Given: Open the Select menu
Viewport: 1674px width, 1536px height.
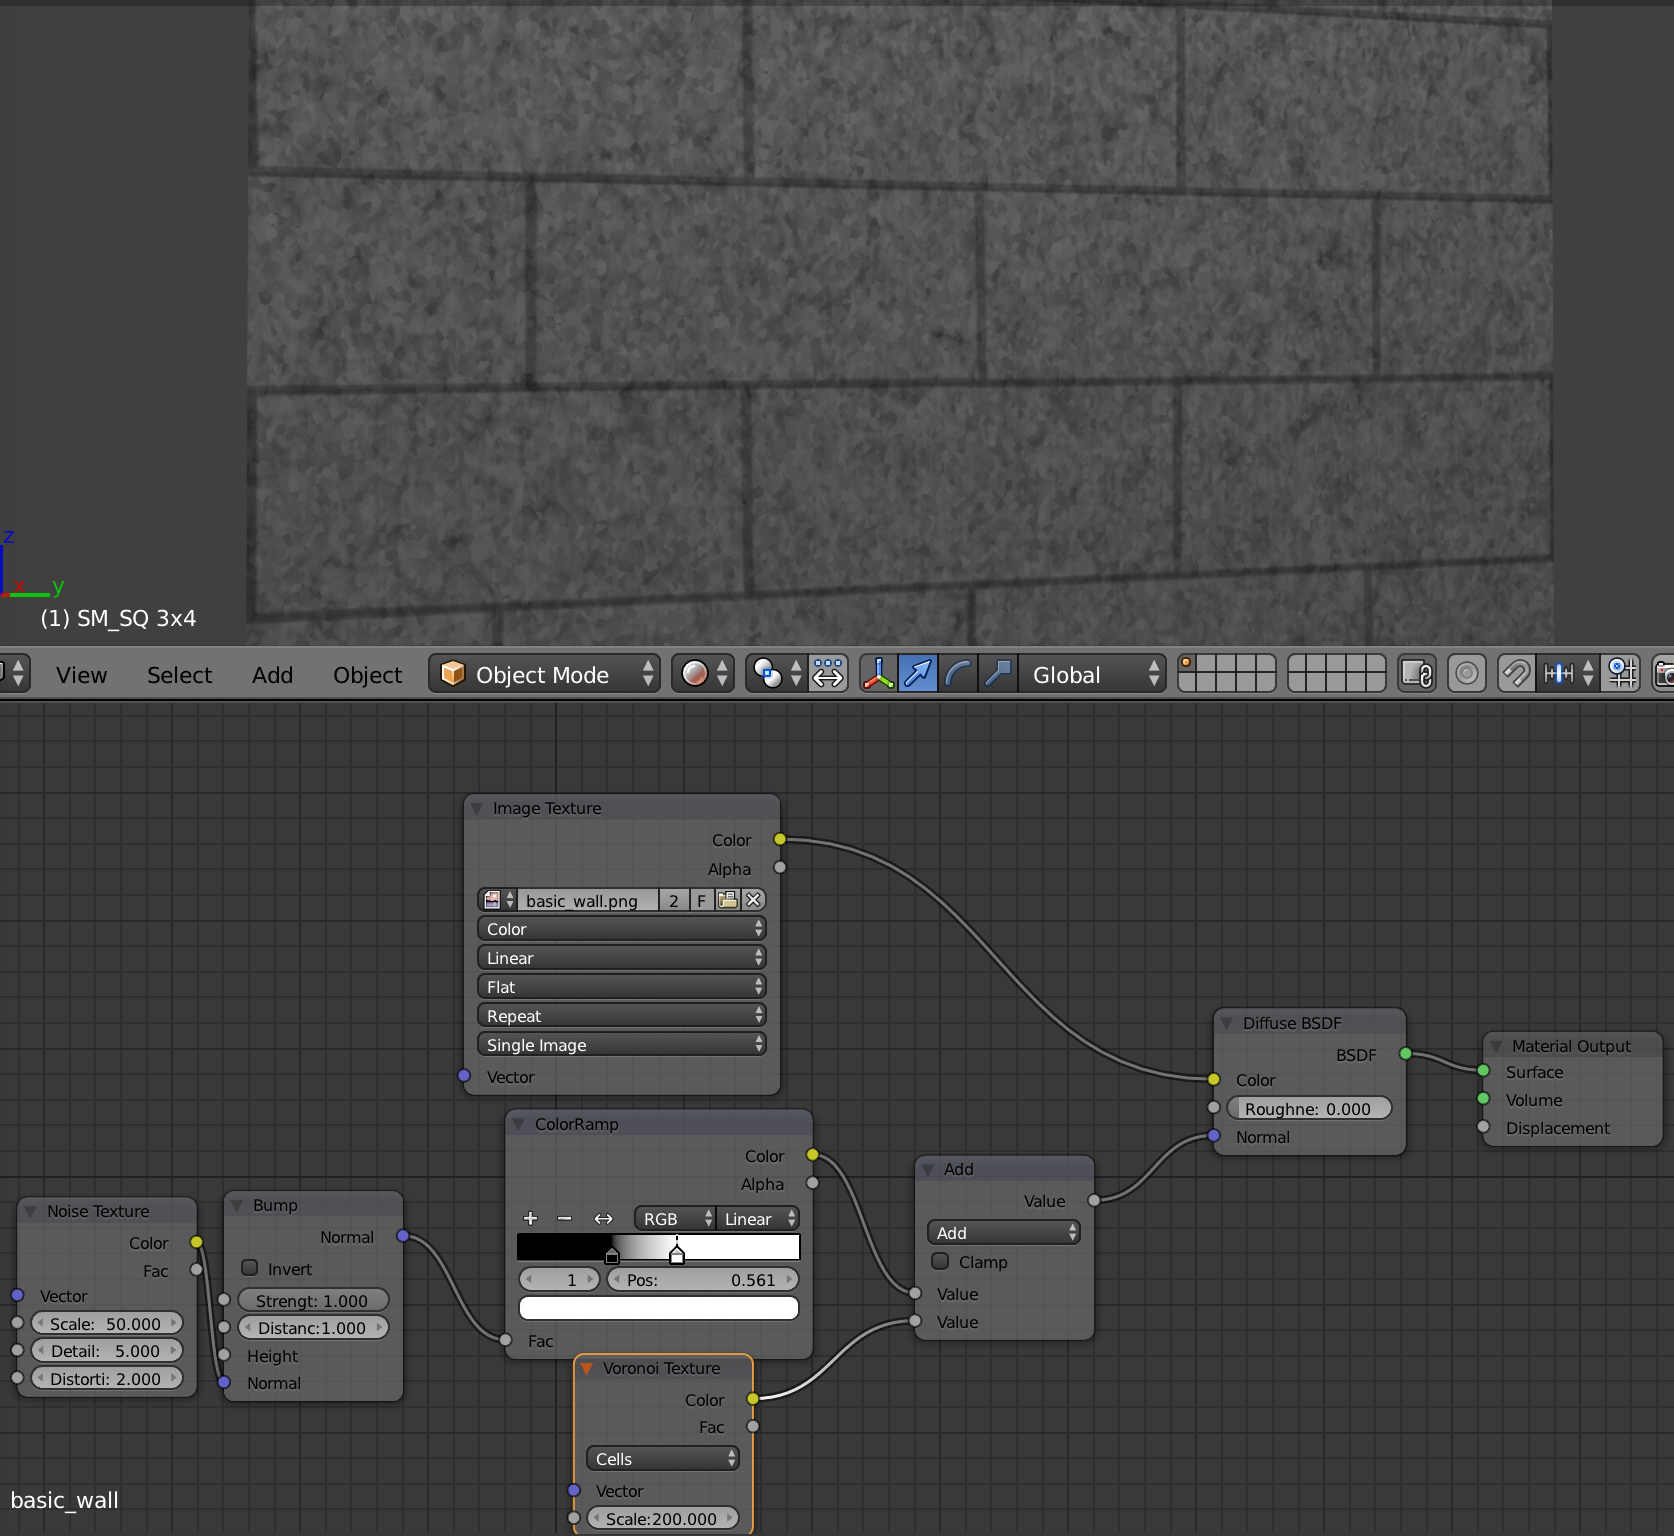Looking at the screenshot, I should pos(179,675).
